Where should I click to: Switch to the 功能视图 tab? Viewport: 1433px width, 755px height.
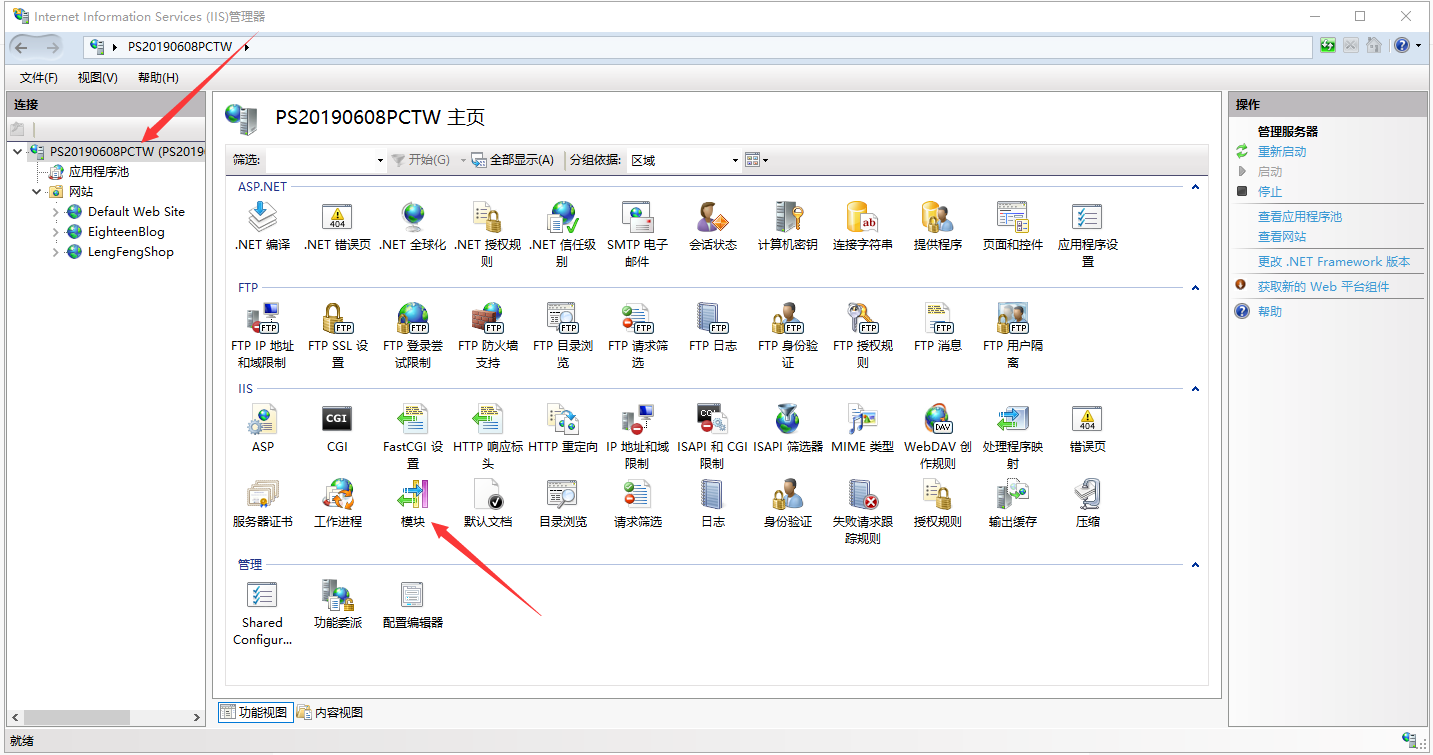(x=256, y=713)
